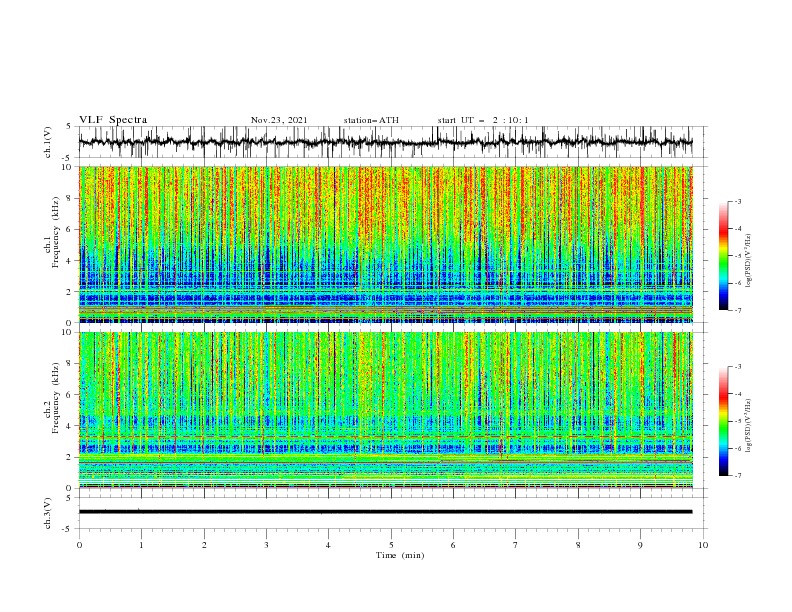The width and height of the screenshot is (792, 612).
Task: Click the "-7" label on the lower colorbar
Action: click(738, 475)
